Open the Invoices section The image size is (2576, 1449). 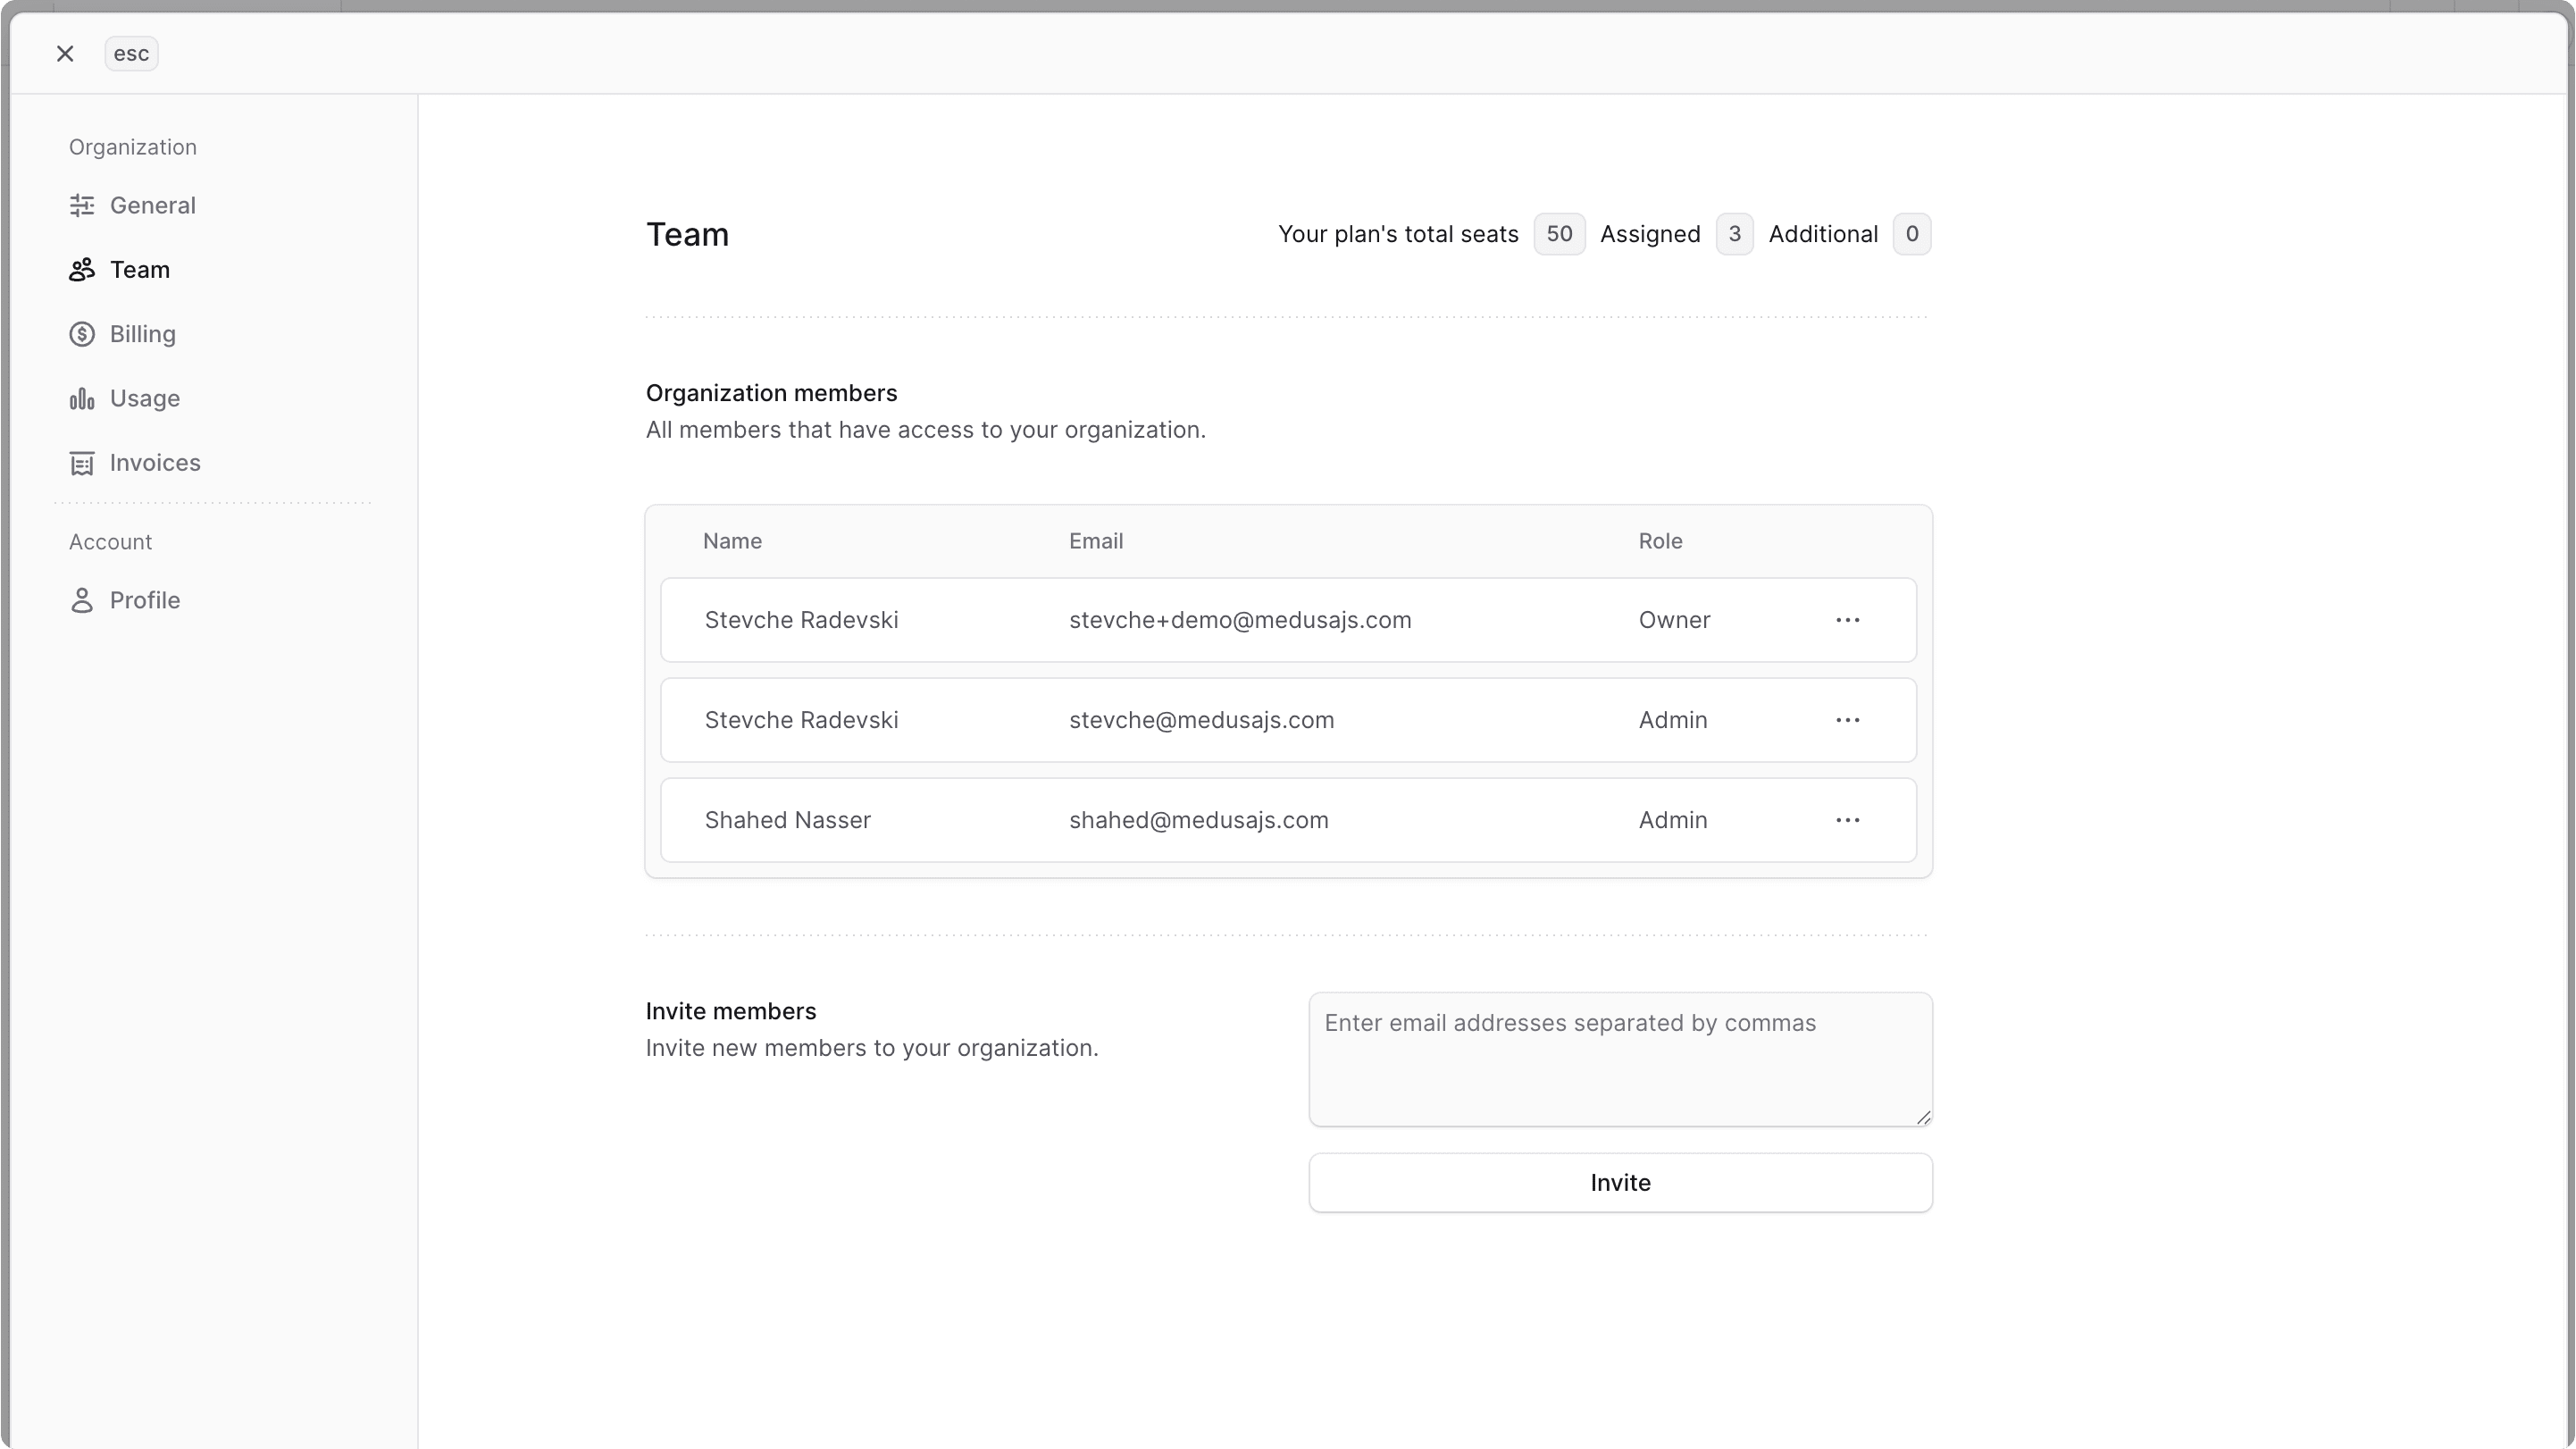[155, 463]
